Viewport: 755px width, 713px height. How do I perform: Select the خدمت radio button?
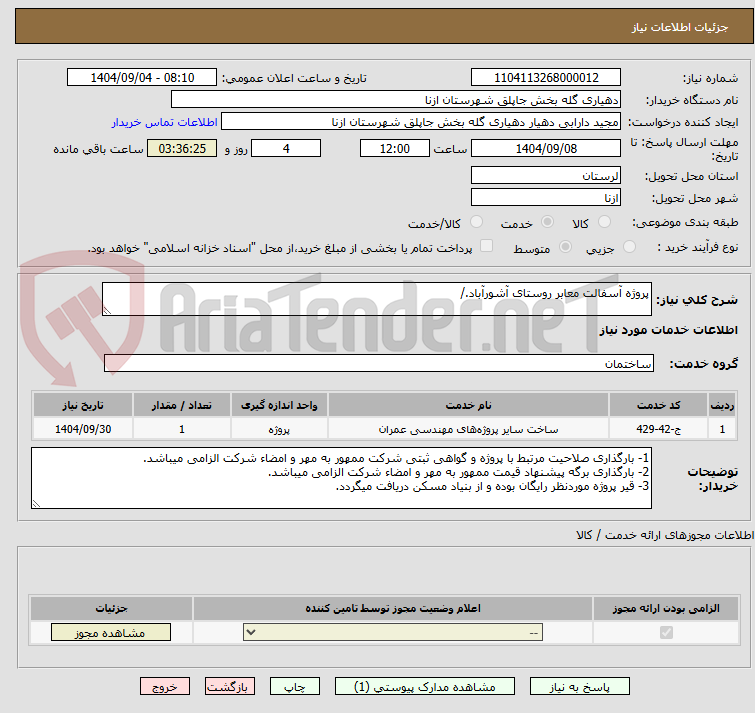click(x=547, y=222)
